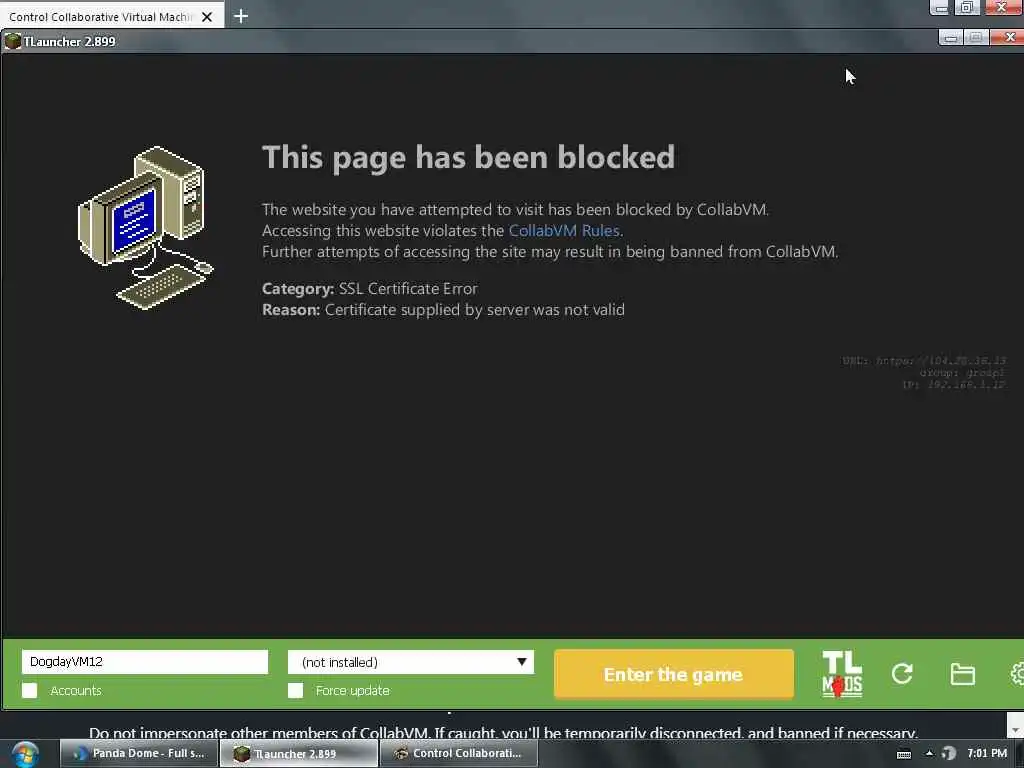Click the 7:01 PM taskbar clock
The width and height of the screenshot is (1024, 768).
point(987,753)
